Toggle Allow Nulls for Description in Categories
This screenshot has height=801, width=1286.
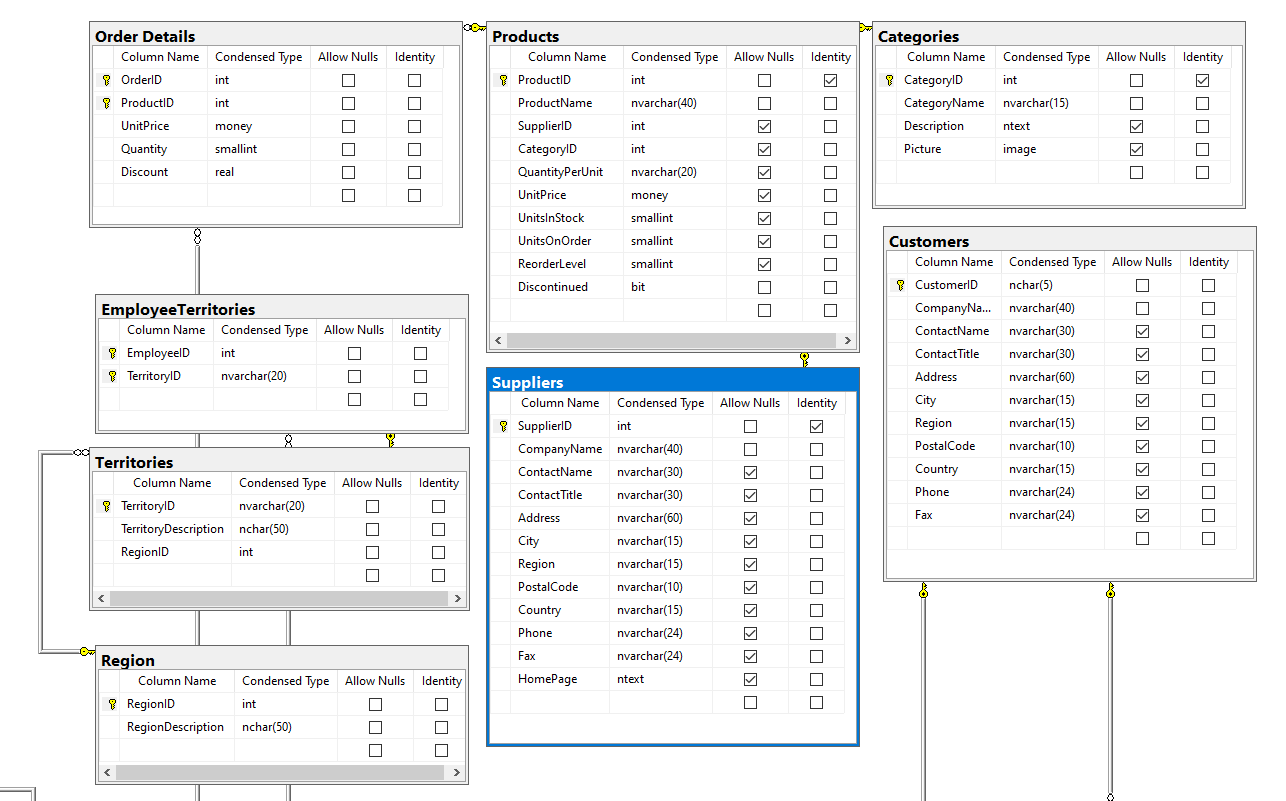1136,126
